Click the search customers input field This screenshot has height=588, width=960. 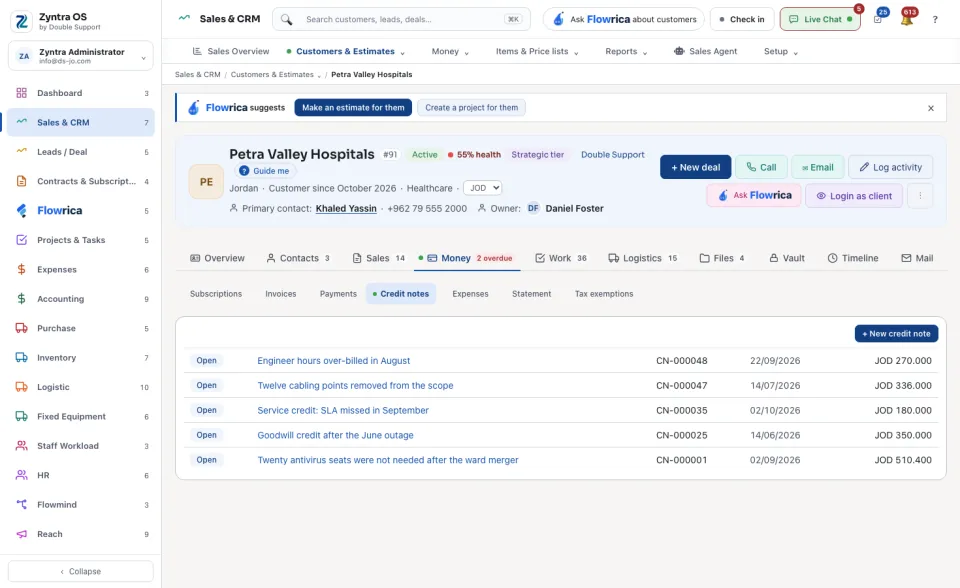[x=401, y=20]
